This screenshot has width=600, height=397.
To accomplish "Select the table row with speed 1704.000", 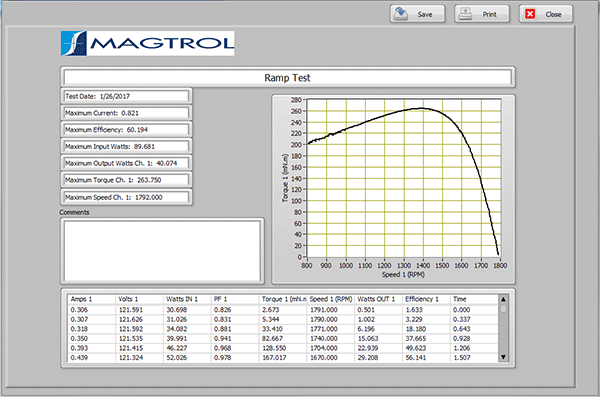I will tap(283, 348).
